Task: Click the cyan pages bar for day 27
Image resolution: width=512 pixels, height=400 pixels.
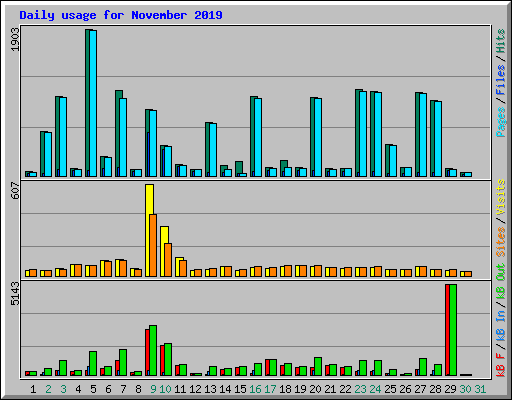Action: 423,135
